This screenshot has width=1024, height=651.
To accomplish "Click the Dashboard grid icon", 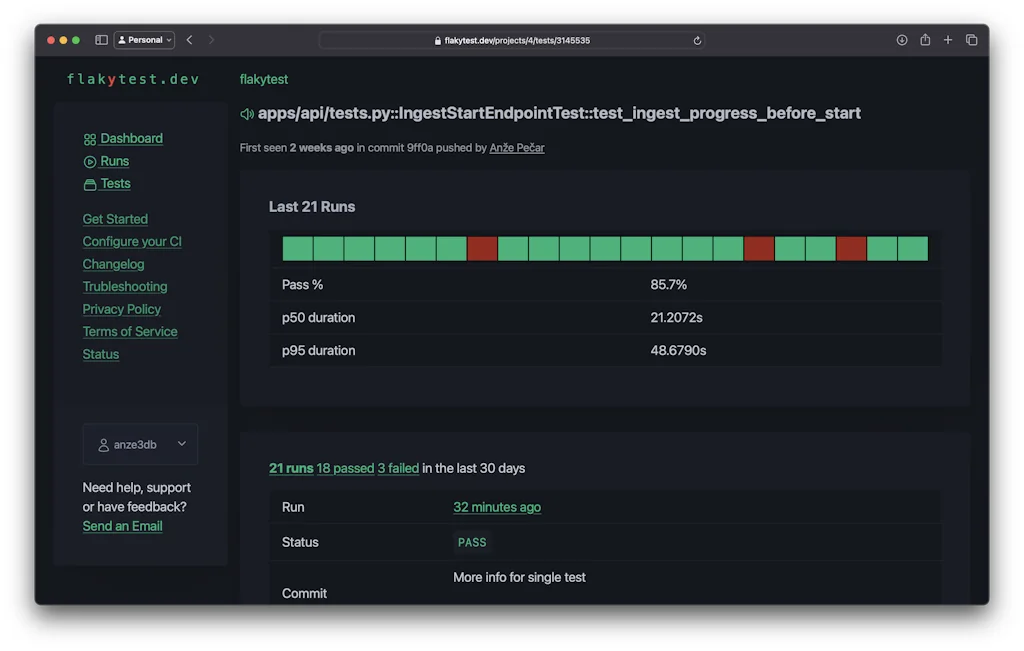I will coord(90,138).
